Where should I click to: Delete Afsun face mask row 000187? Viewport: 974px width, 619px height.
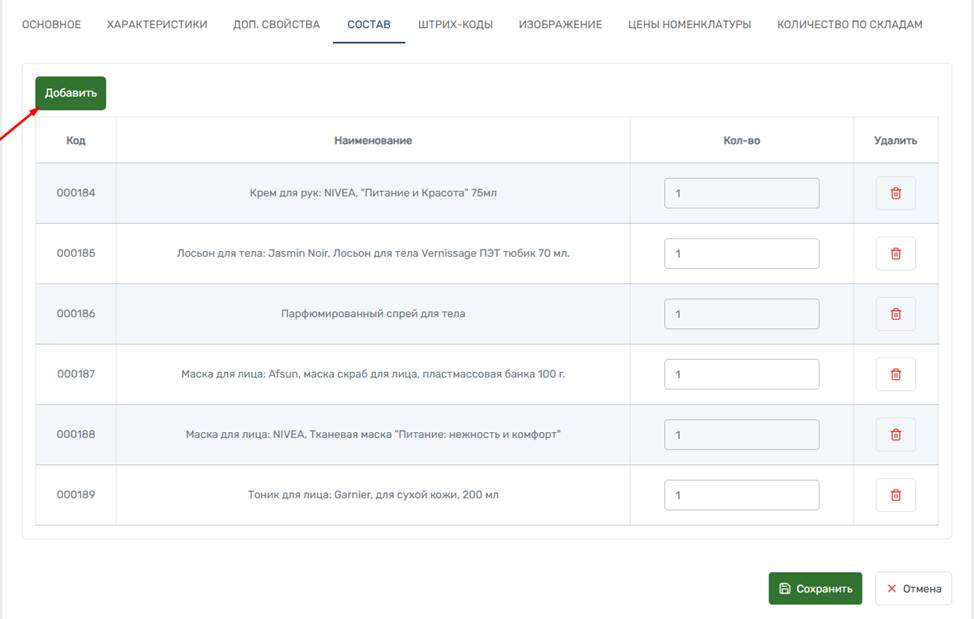click(x=895, y=374)
